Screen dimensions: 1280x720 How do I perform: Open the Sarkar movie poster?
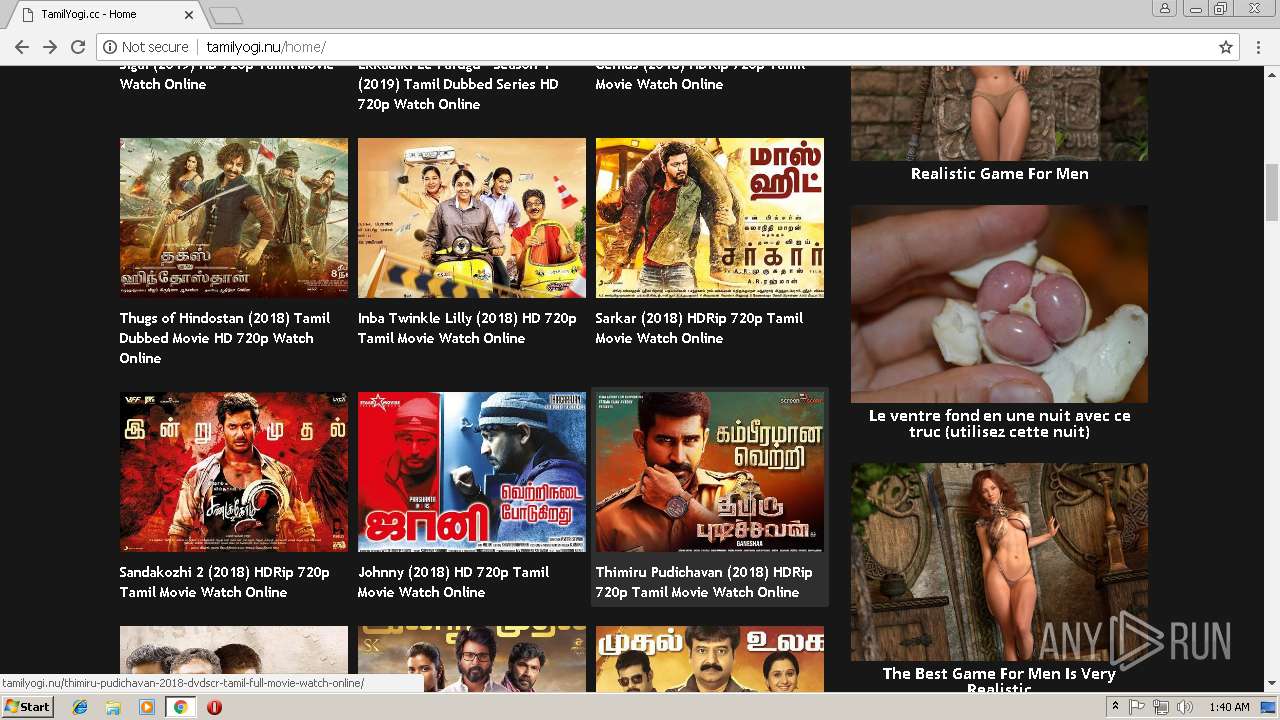(710, 218)
